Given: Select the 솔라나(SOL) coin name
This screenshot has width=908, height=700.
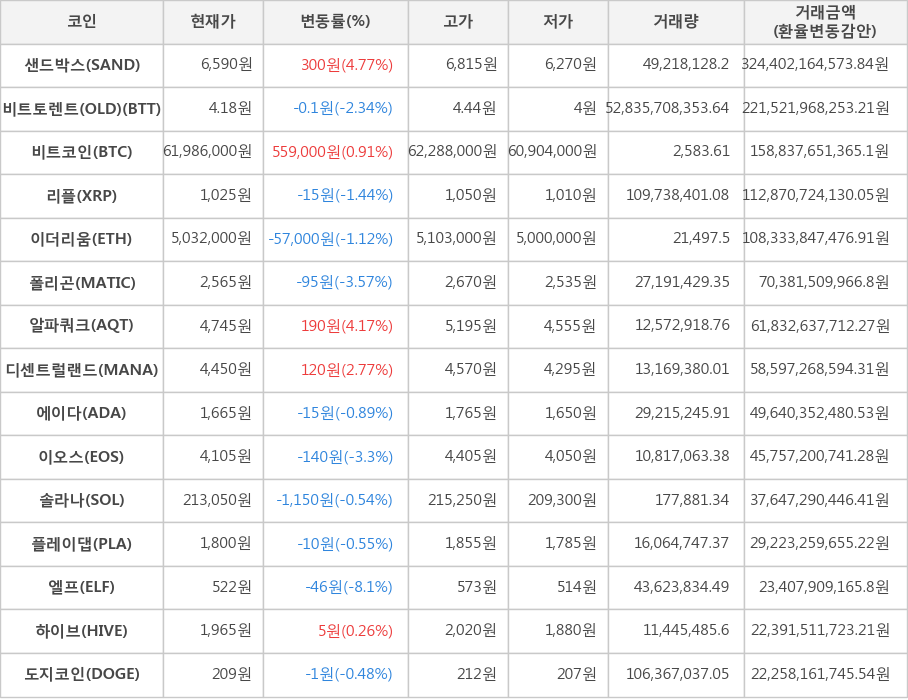Looking at the screenshot, I should tap(82, 500).
